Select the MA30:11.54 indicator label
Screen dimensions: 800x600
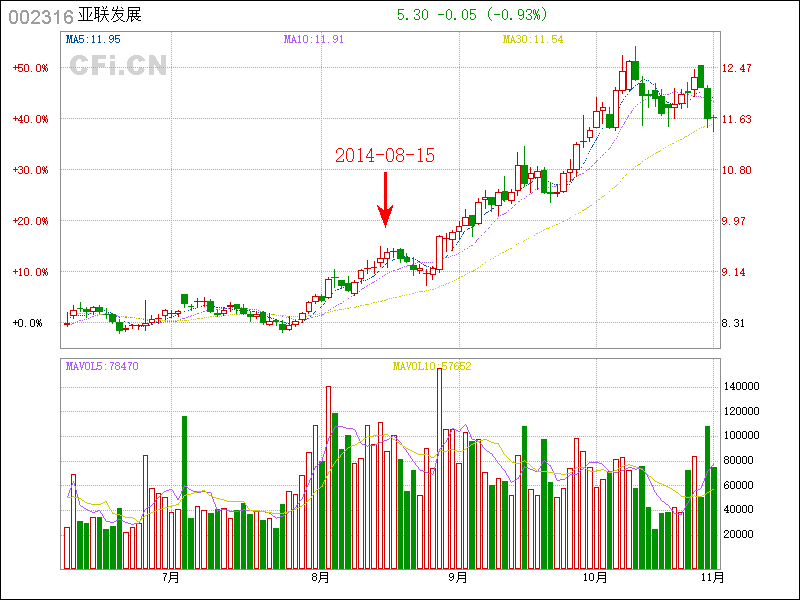[533, 40]
